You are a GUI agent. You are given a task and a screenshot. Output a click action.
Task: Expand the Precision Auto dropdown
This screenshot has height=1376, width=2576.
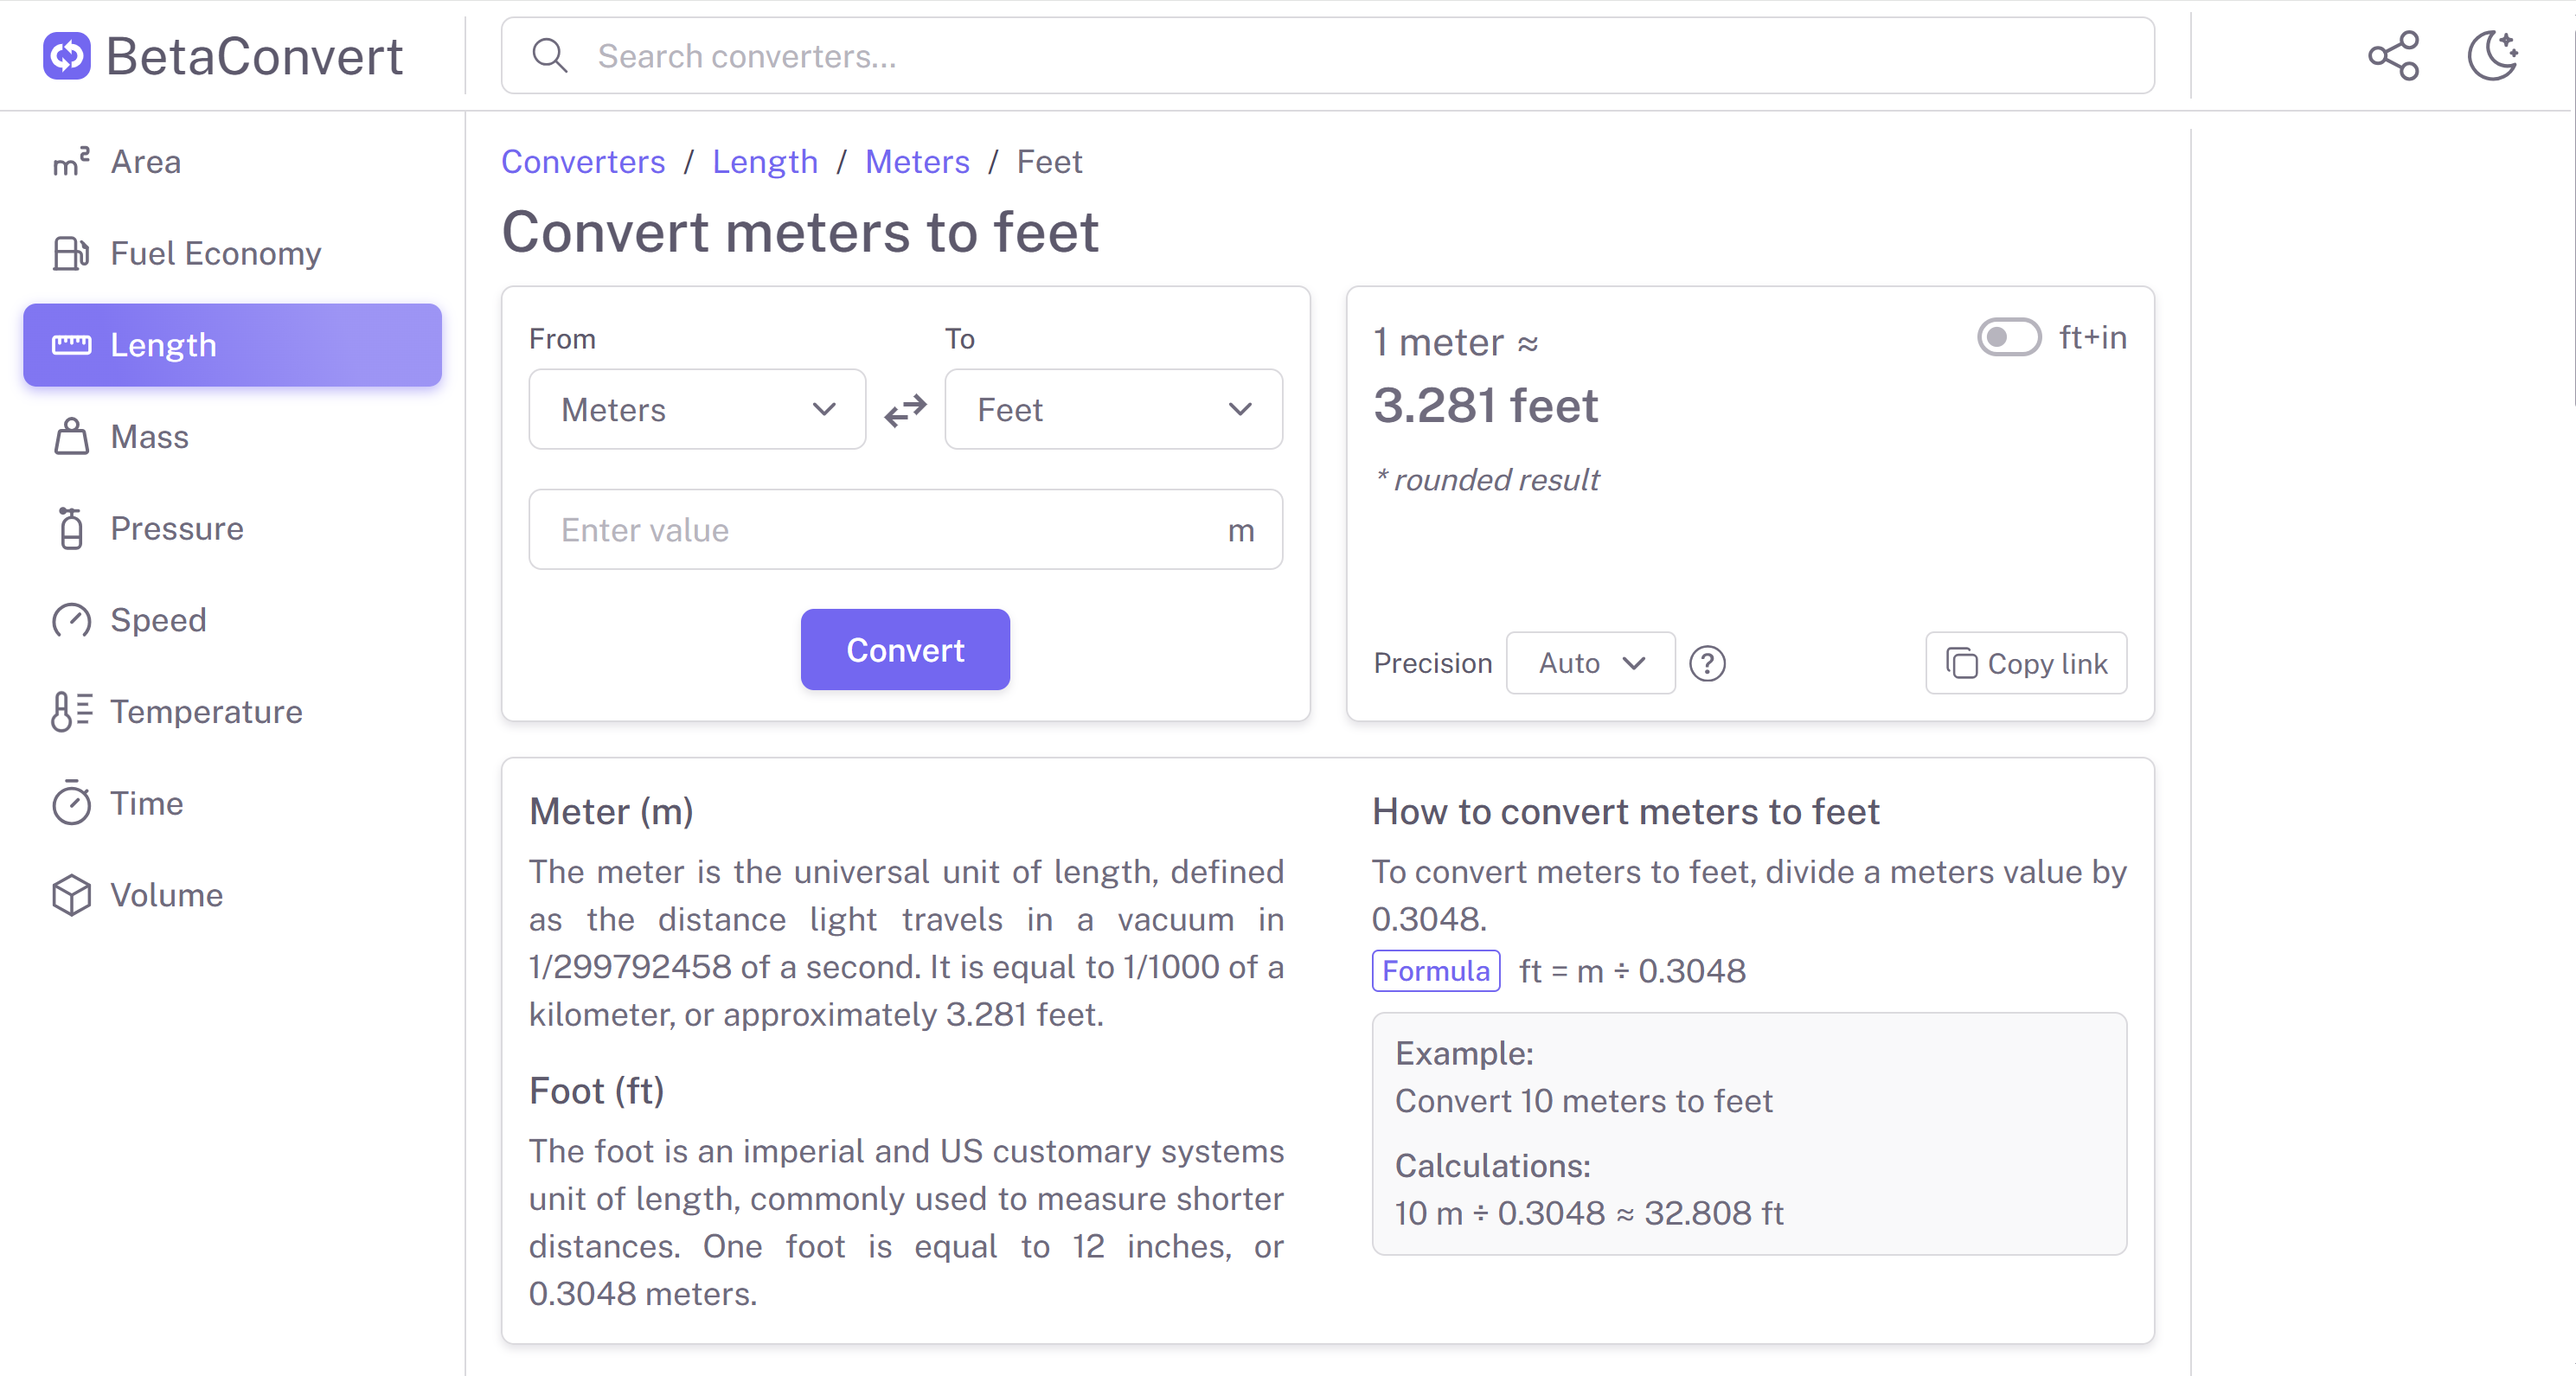click(x=1590, y=663)
